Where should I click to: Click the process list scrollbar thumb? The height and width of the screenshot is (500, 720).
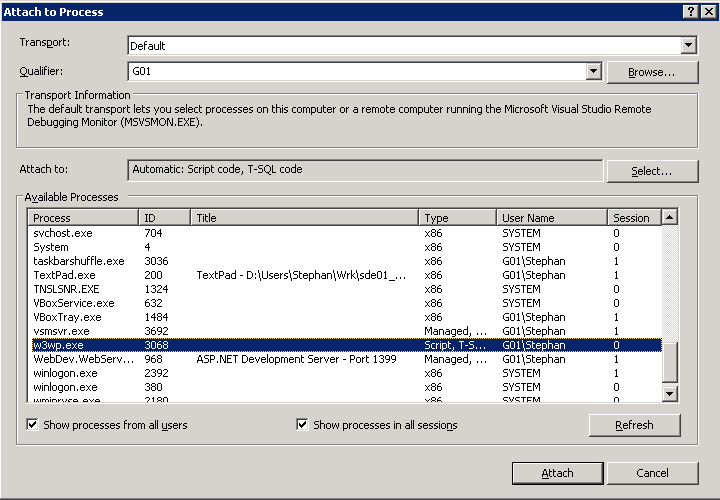coord(670,362)
